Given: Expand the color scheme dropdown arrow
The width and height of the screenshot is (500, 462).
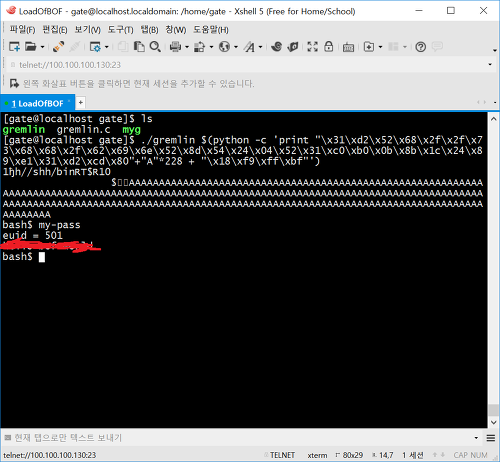Looking at the screenshot, I should tap(211, 47).
